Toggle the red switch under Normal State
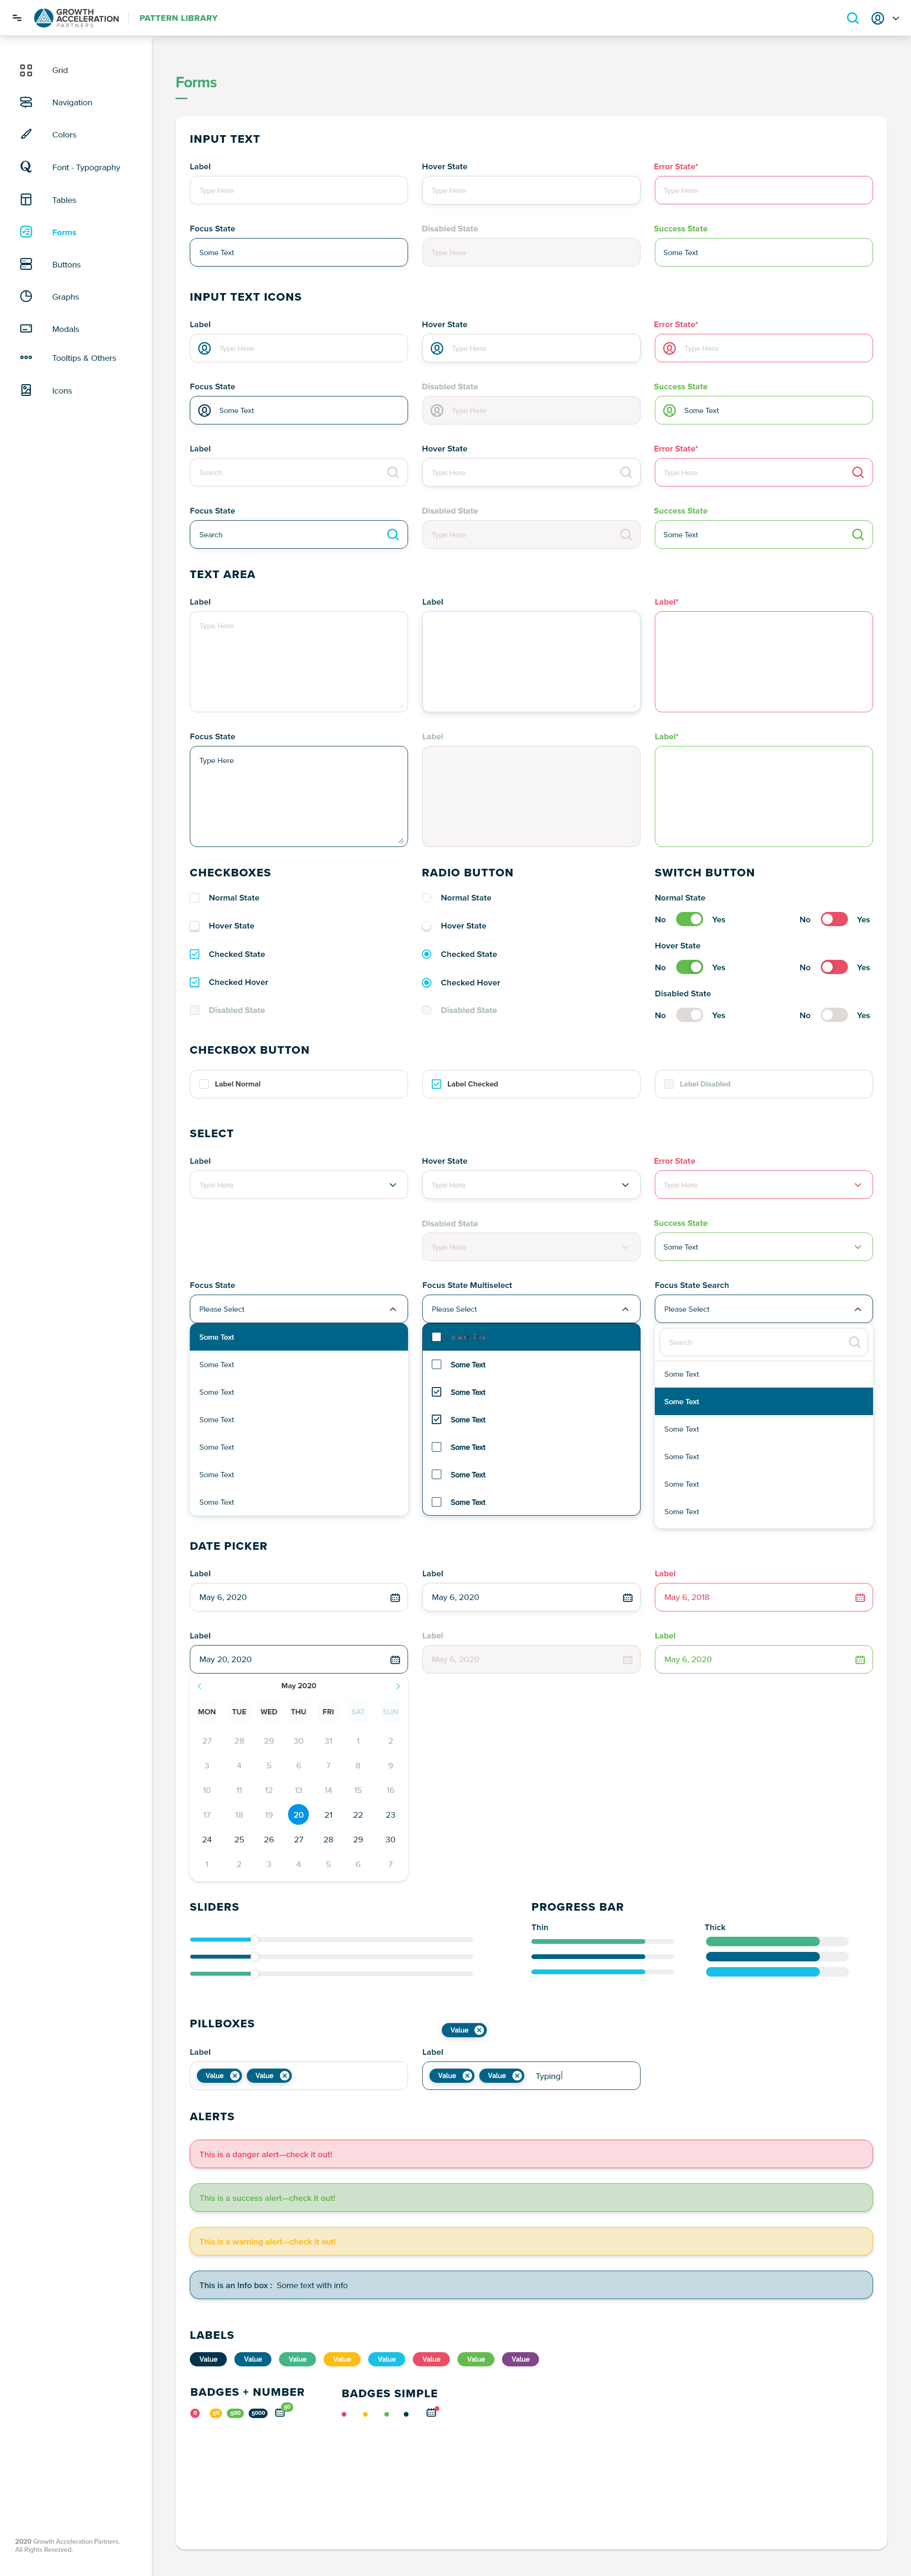911x2576 pixels. tap(833, 919)
